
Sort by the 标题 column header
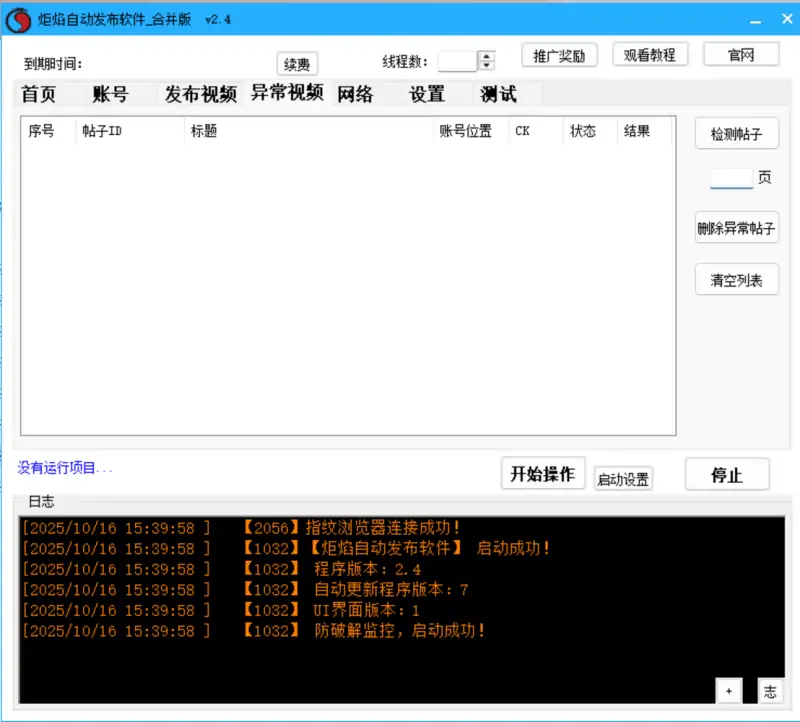[x=204, y=131]
